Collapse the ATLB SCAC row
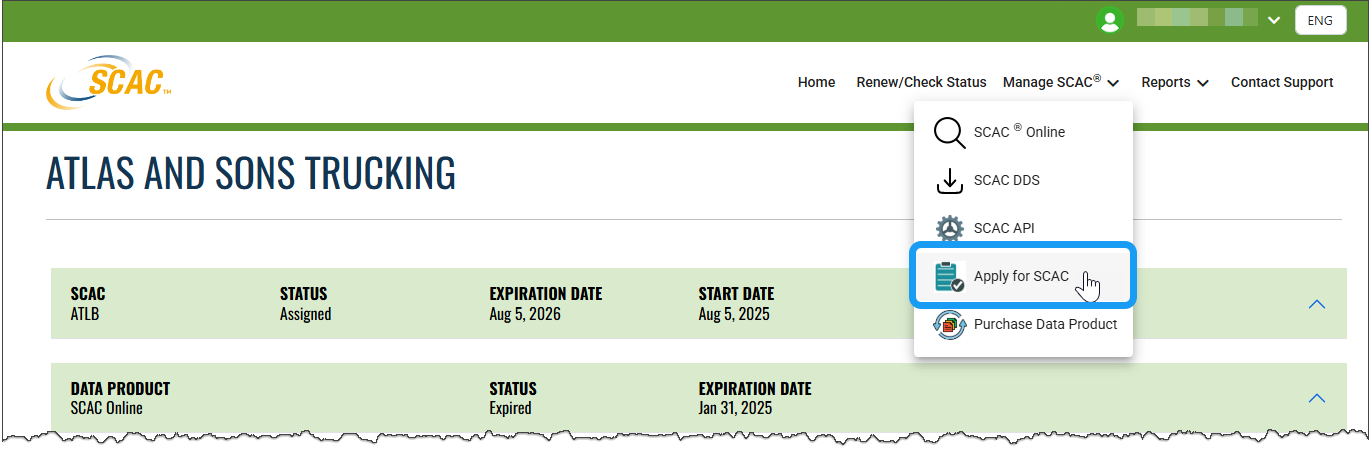This screenshot has height=451, width=1372. point(1317,304)
